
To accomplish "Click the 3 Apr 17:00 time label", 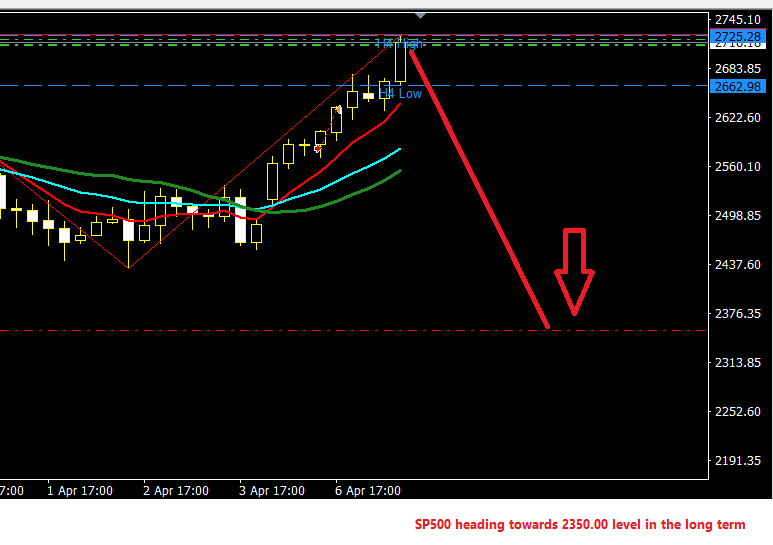I will tap(272, 491).
